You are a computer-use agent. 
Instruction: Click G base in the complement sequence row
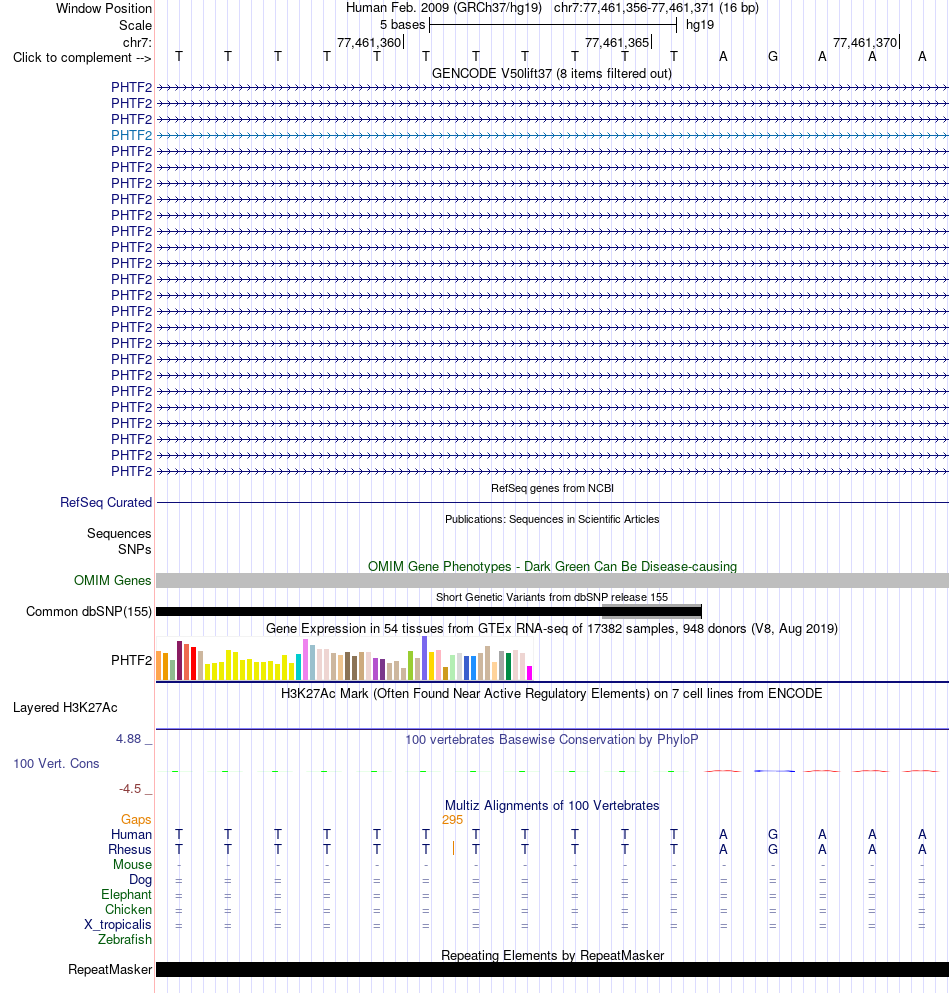(773, 56)
